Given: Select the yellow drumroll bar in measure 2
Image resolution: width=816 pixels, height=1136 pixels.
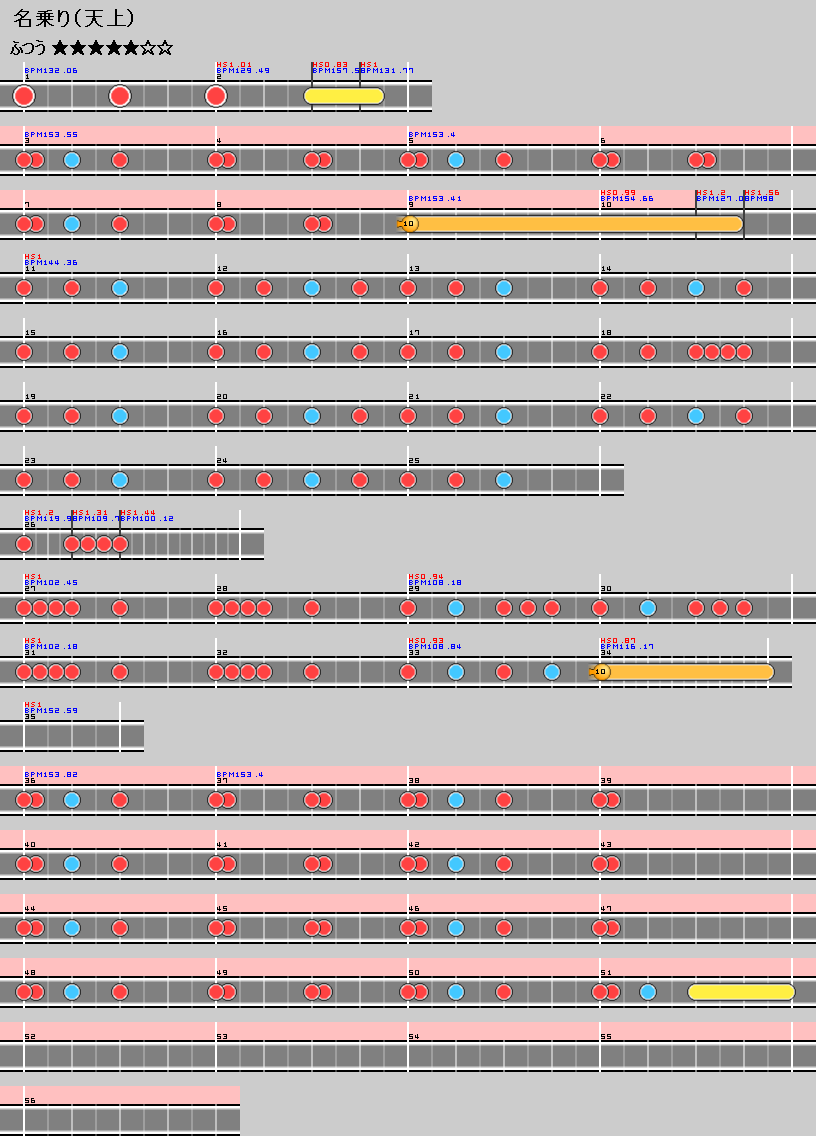Looking at the screenshot, I should (x=344, y=96).
